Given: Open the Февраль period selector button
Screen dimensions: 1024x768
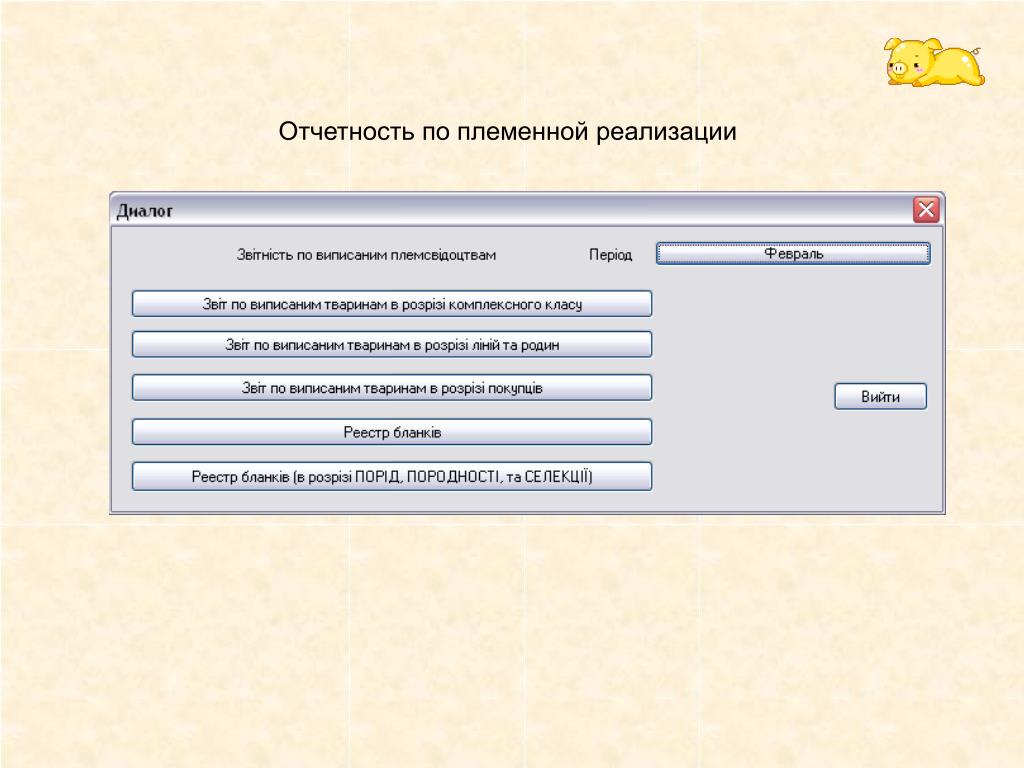Looking at the screenshot, I should click(793, 253).
